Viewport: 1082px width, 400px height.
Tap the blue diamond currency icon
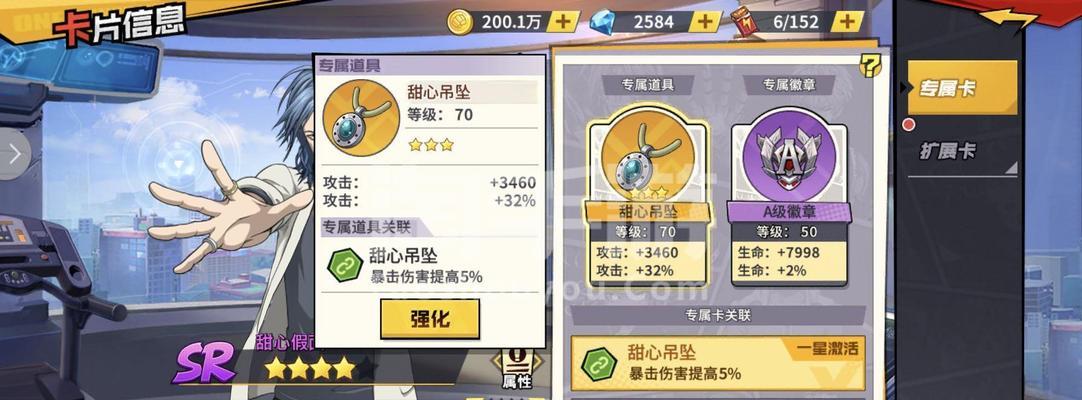[602, 21]
